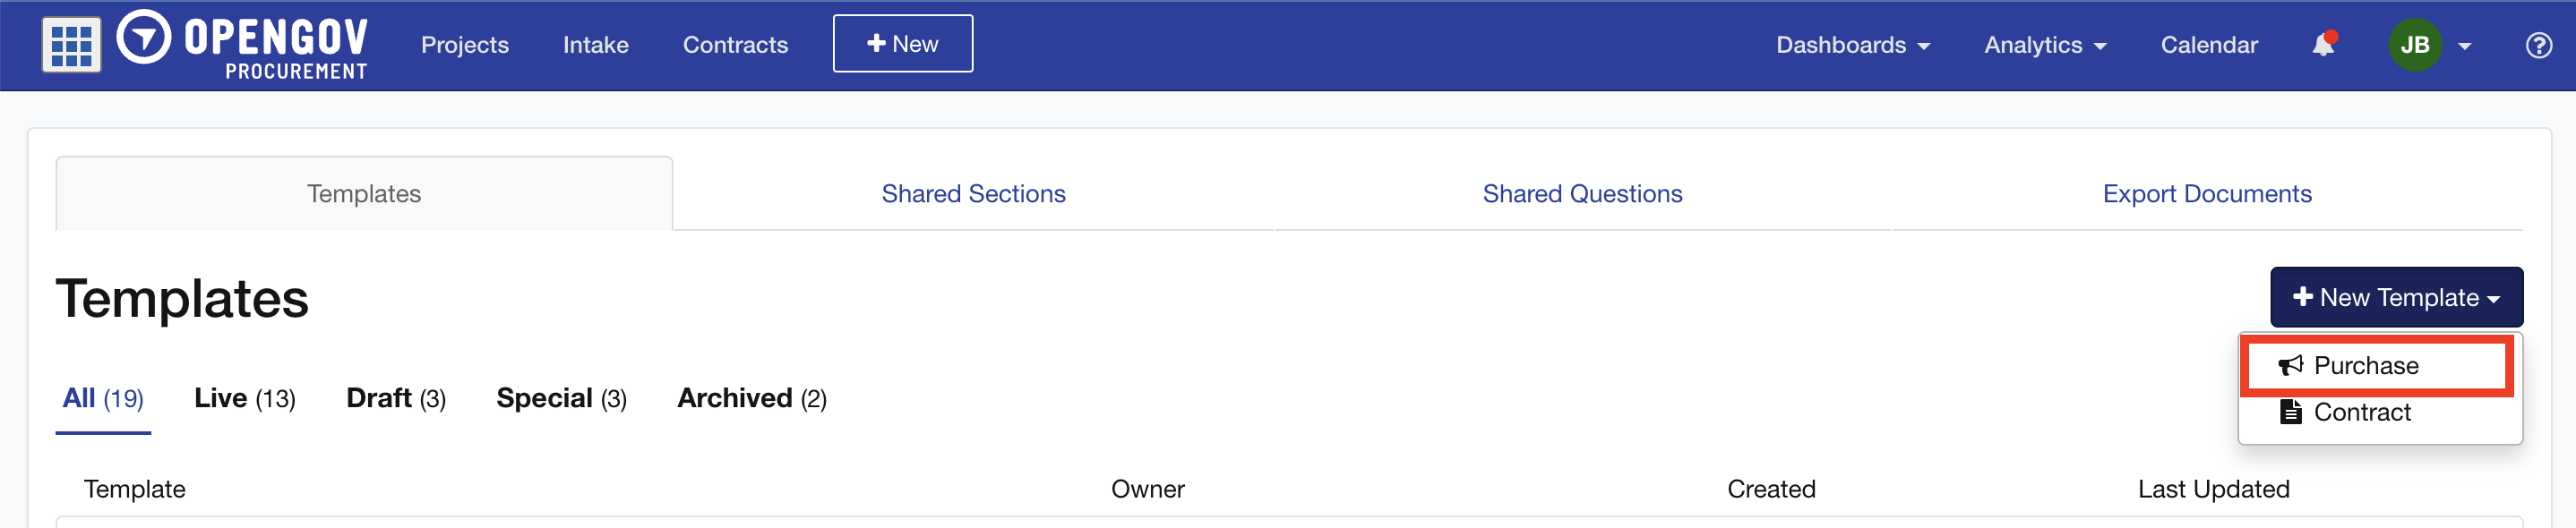Click the Purchase megaphone icon
This screenshot has width=2576, height=528.
(2290, 366)
